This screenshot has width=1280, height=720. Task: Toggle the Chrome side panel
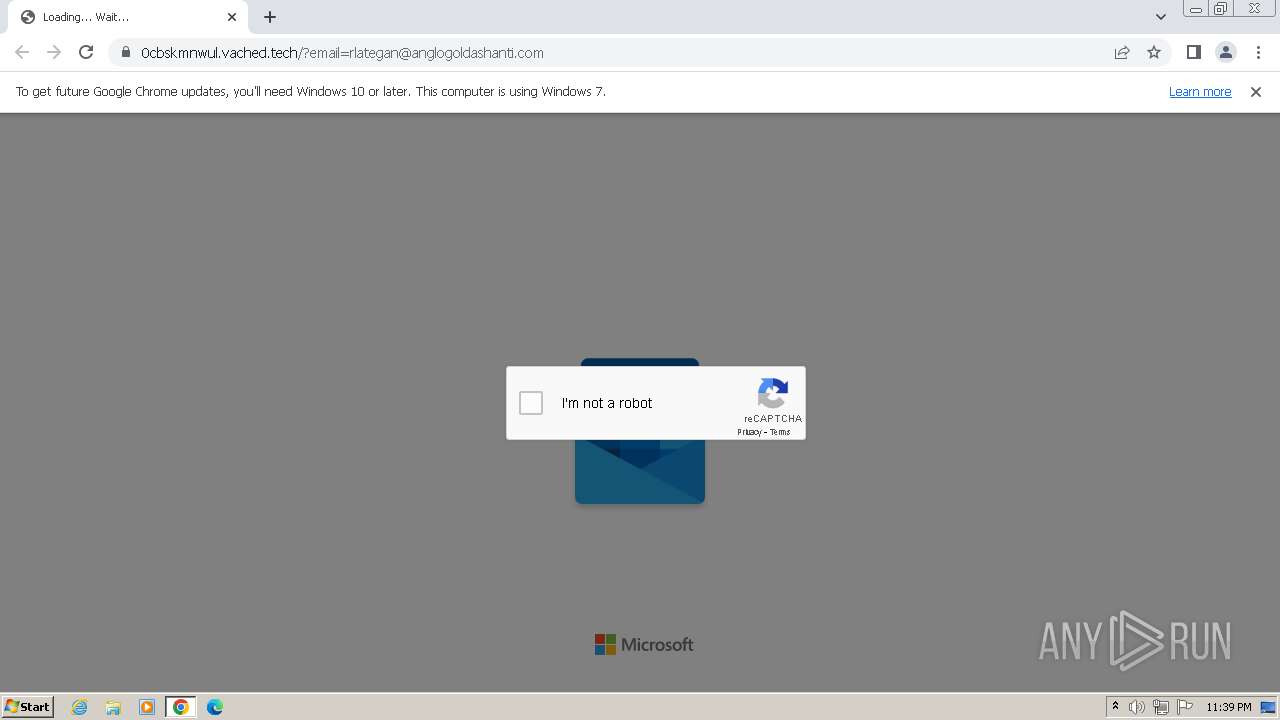(x=1193, y=52)
